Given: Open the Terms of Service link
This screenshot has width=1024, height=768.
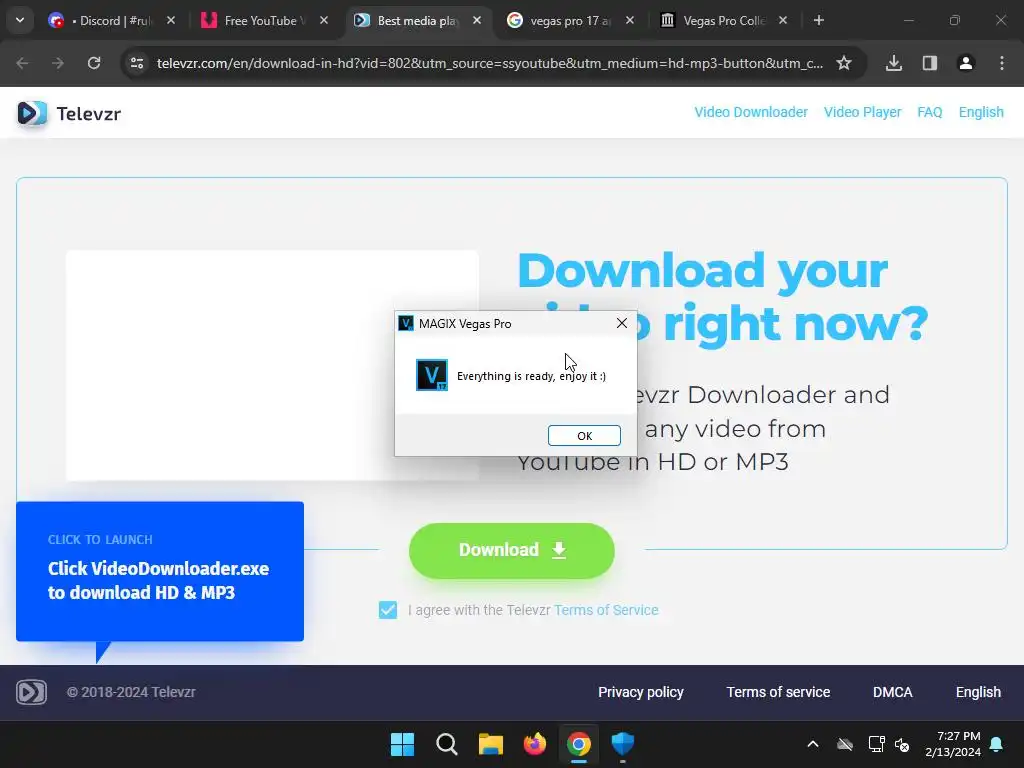Looking at the screenshot, I should (x=606, y=610).
